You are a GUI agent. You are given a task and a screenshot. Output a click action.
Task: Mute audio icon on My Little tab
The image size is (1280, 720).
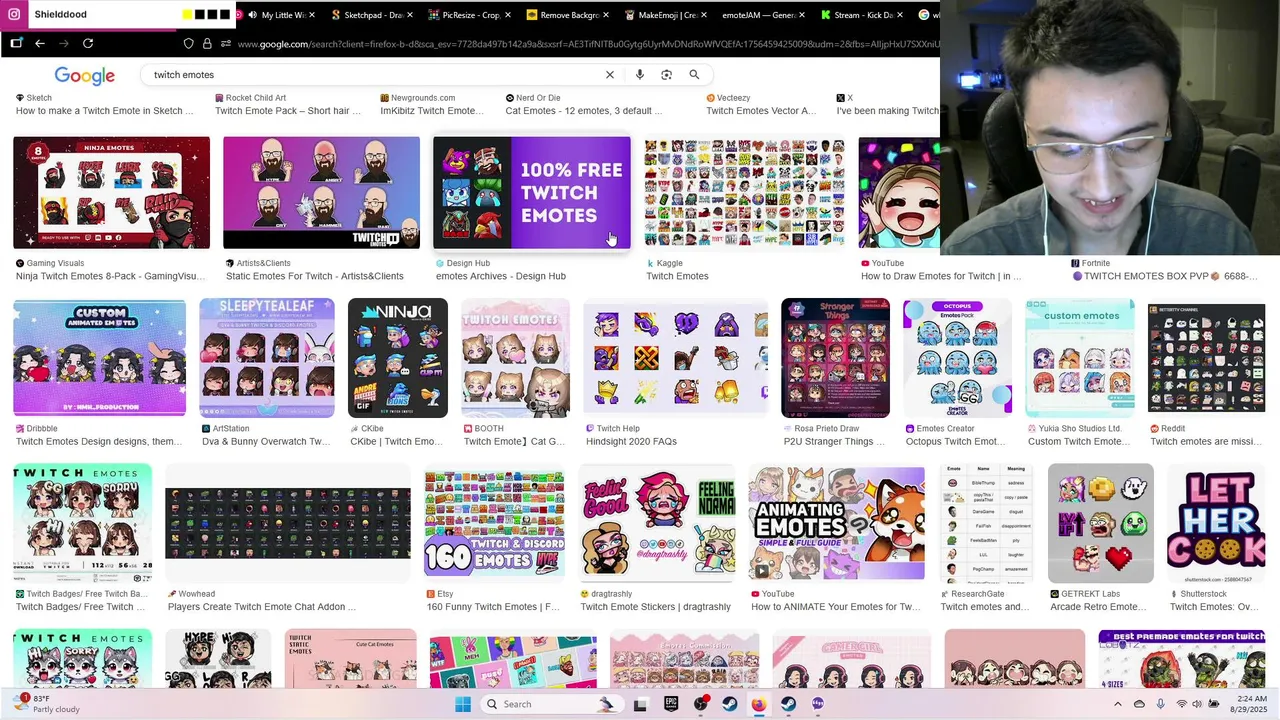tap(252, 15)
